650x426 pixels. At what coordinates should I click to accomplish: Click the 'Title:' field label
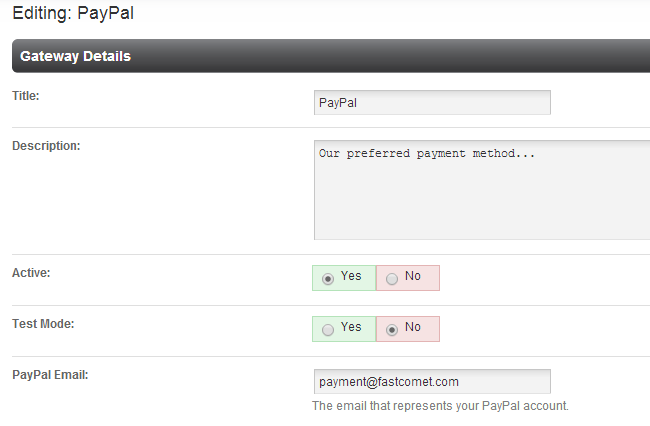click(32, 95)
